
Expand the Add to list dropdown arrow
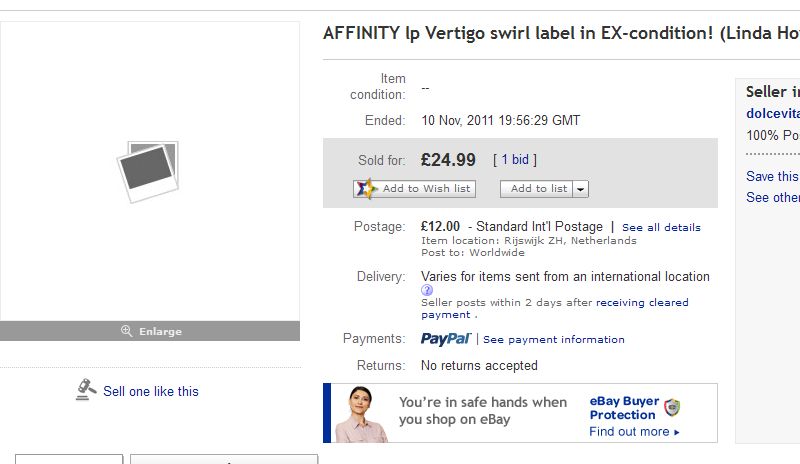581,189
